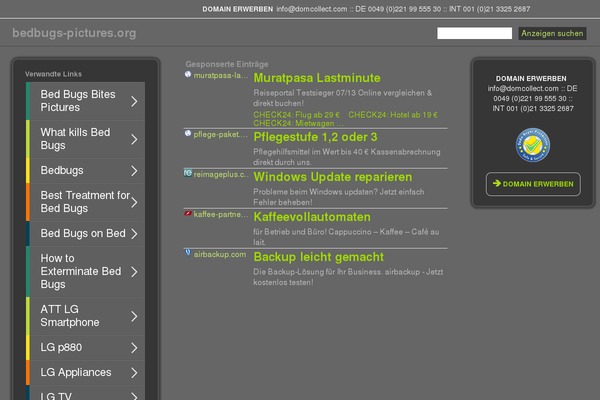Click chevron next to ATT LG Smartphone
600x400 pixels.
(x=134, y=316)
